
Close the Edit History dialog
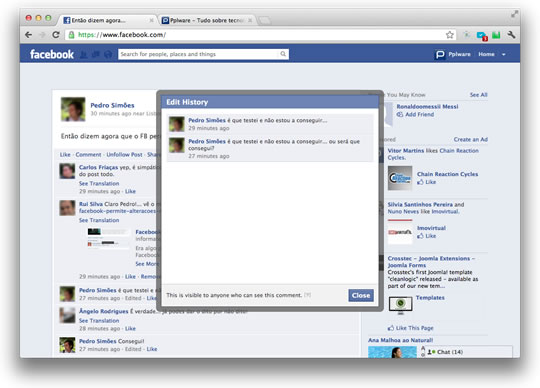click(x=361, y=295)
